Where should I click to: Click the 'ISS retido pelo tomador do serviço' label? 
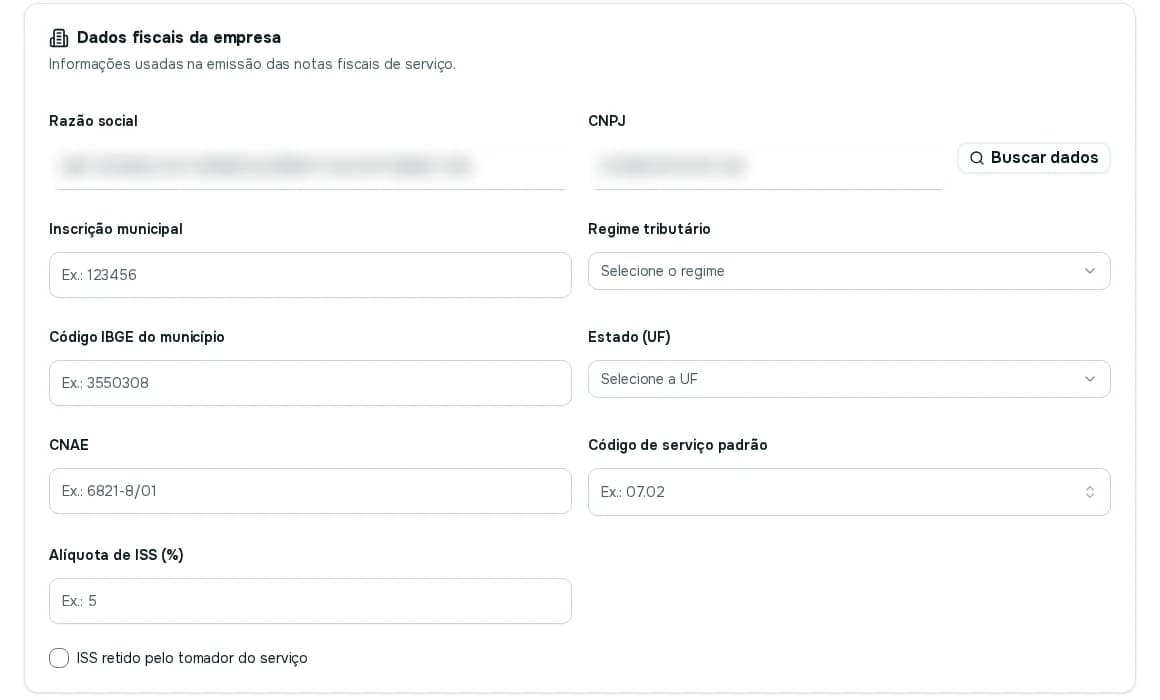192,658
